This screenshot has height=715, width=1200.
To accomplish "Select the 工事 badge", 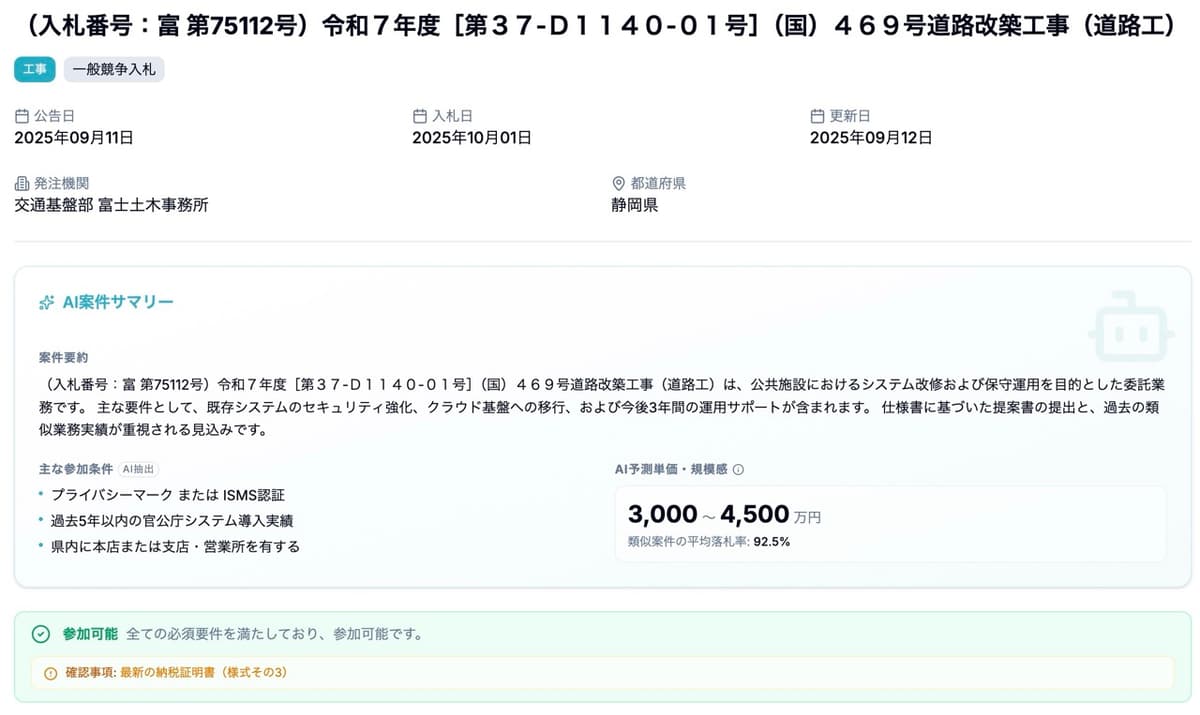I will click(33, 70).
